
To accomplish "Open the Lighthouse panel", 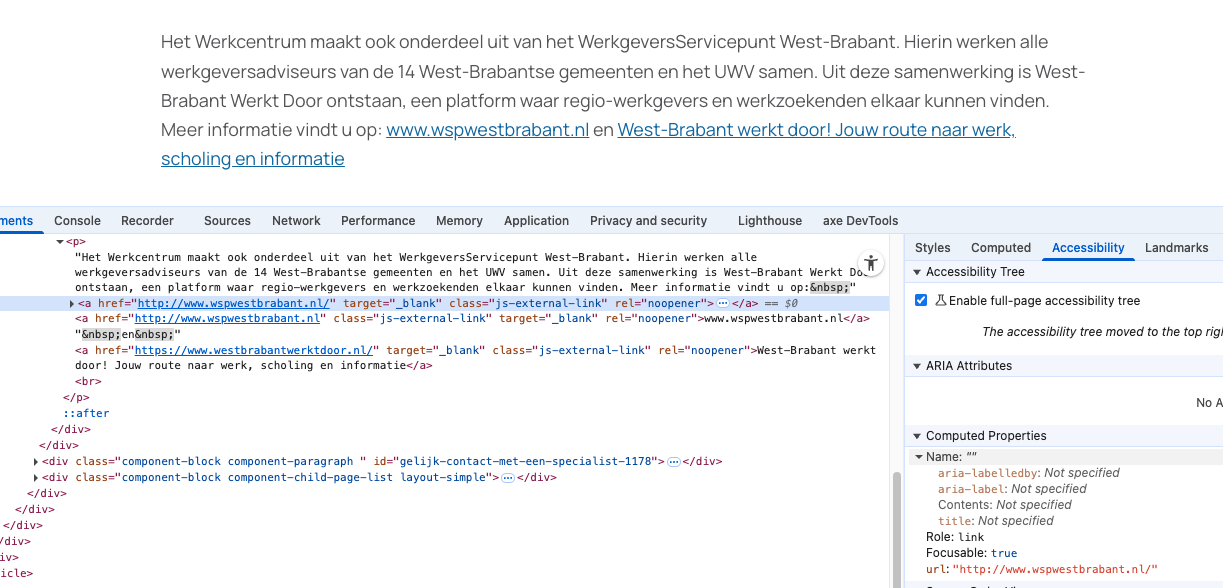I will (770, 220).
